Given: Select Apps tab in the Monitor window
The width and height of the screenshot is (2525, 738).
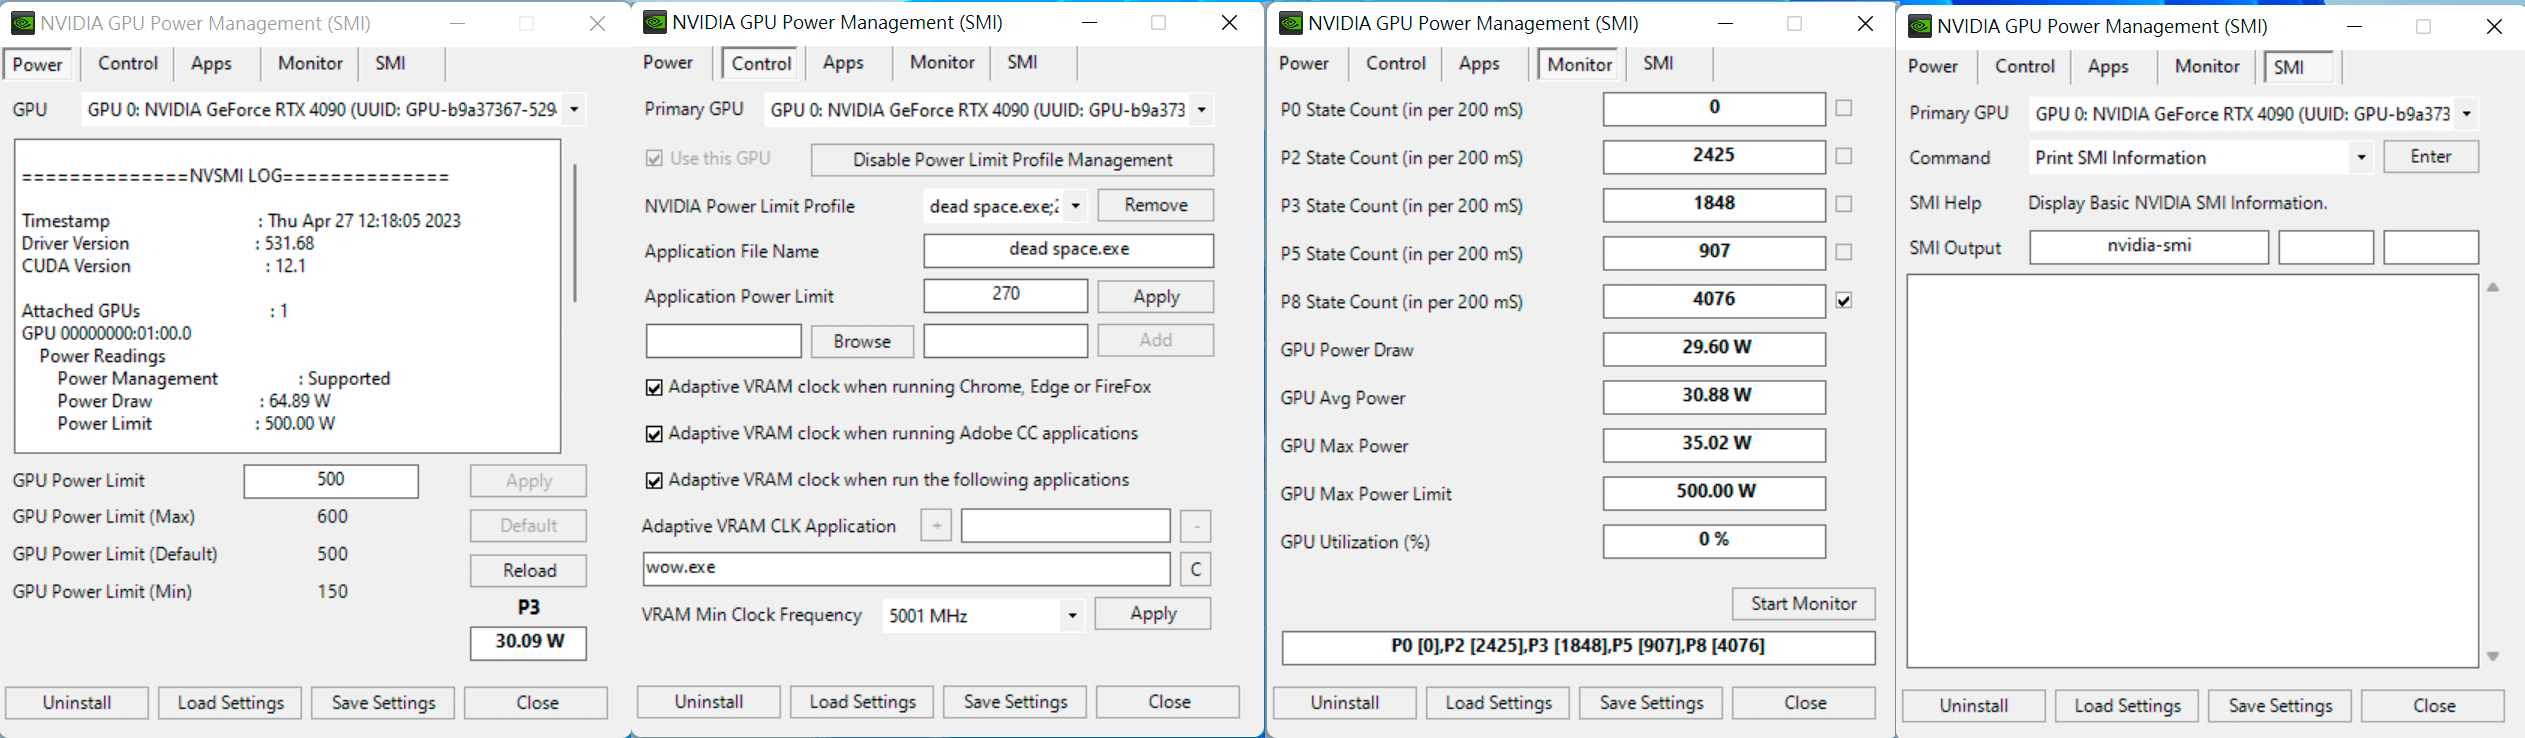Looking at the screenshot, I should 1479,64.
